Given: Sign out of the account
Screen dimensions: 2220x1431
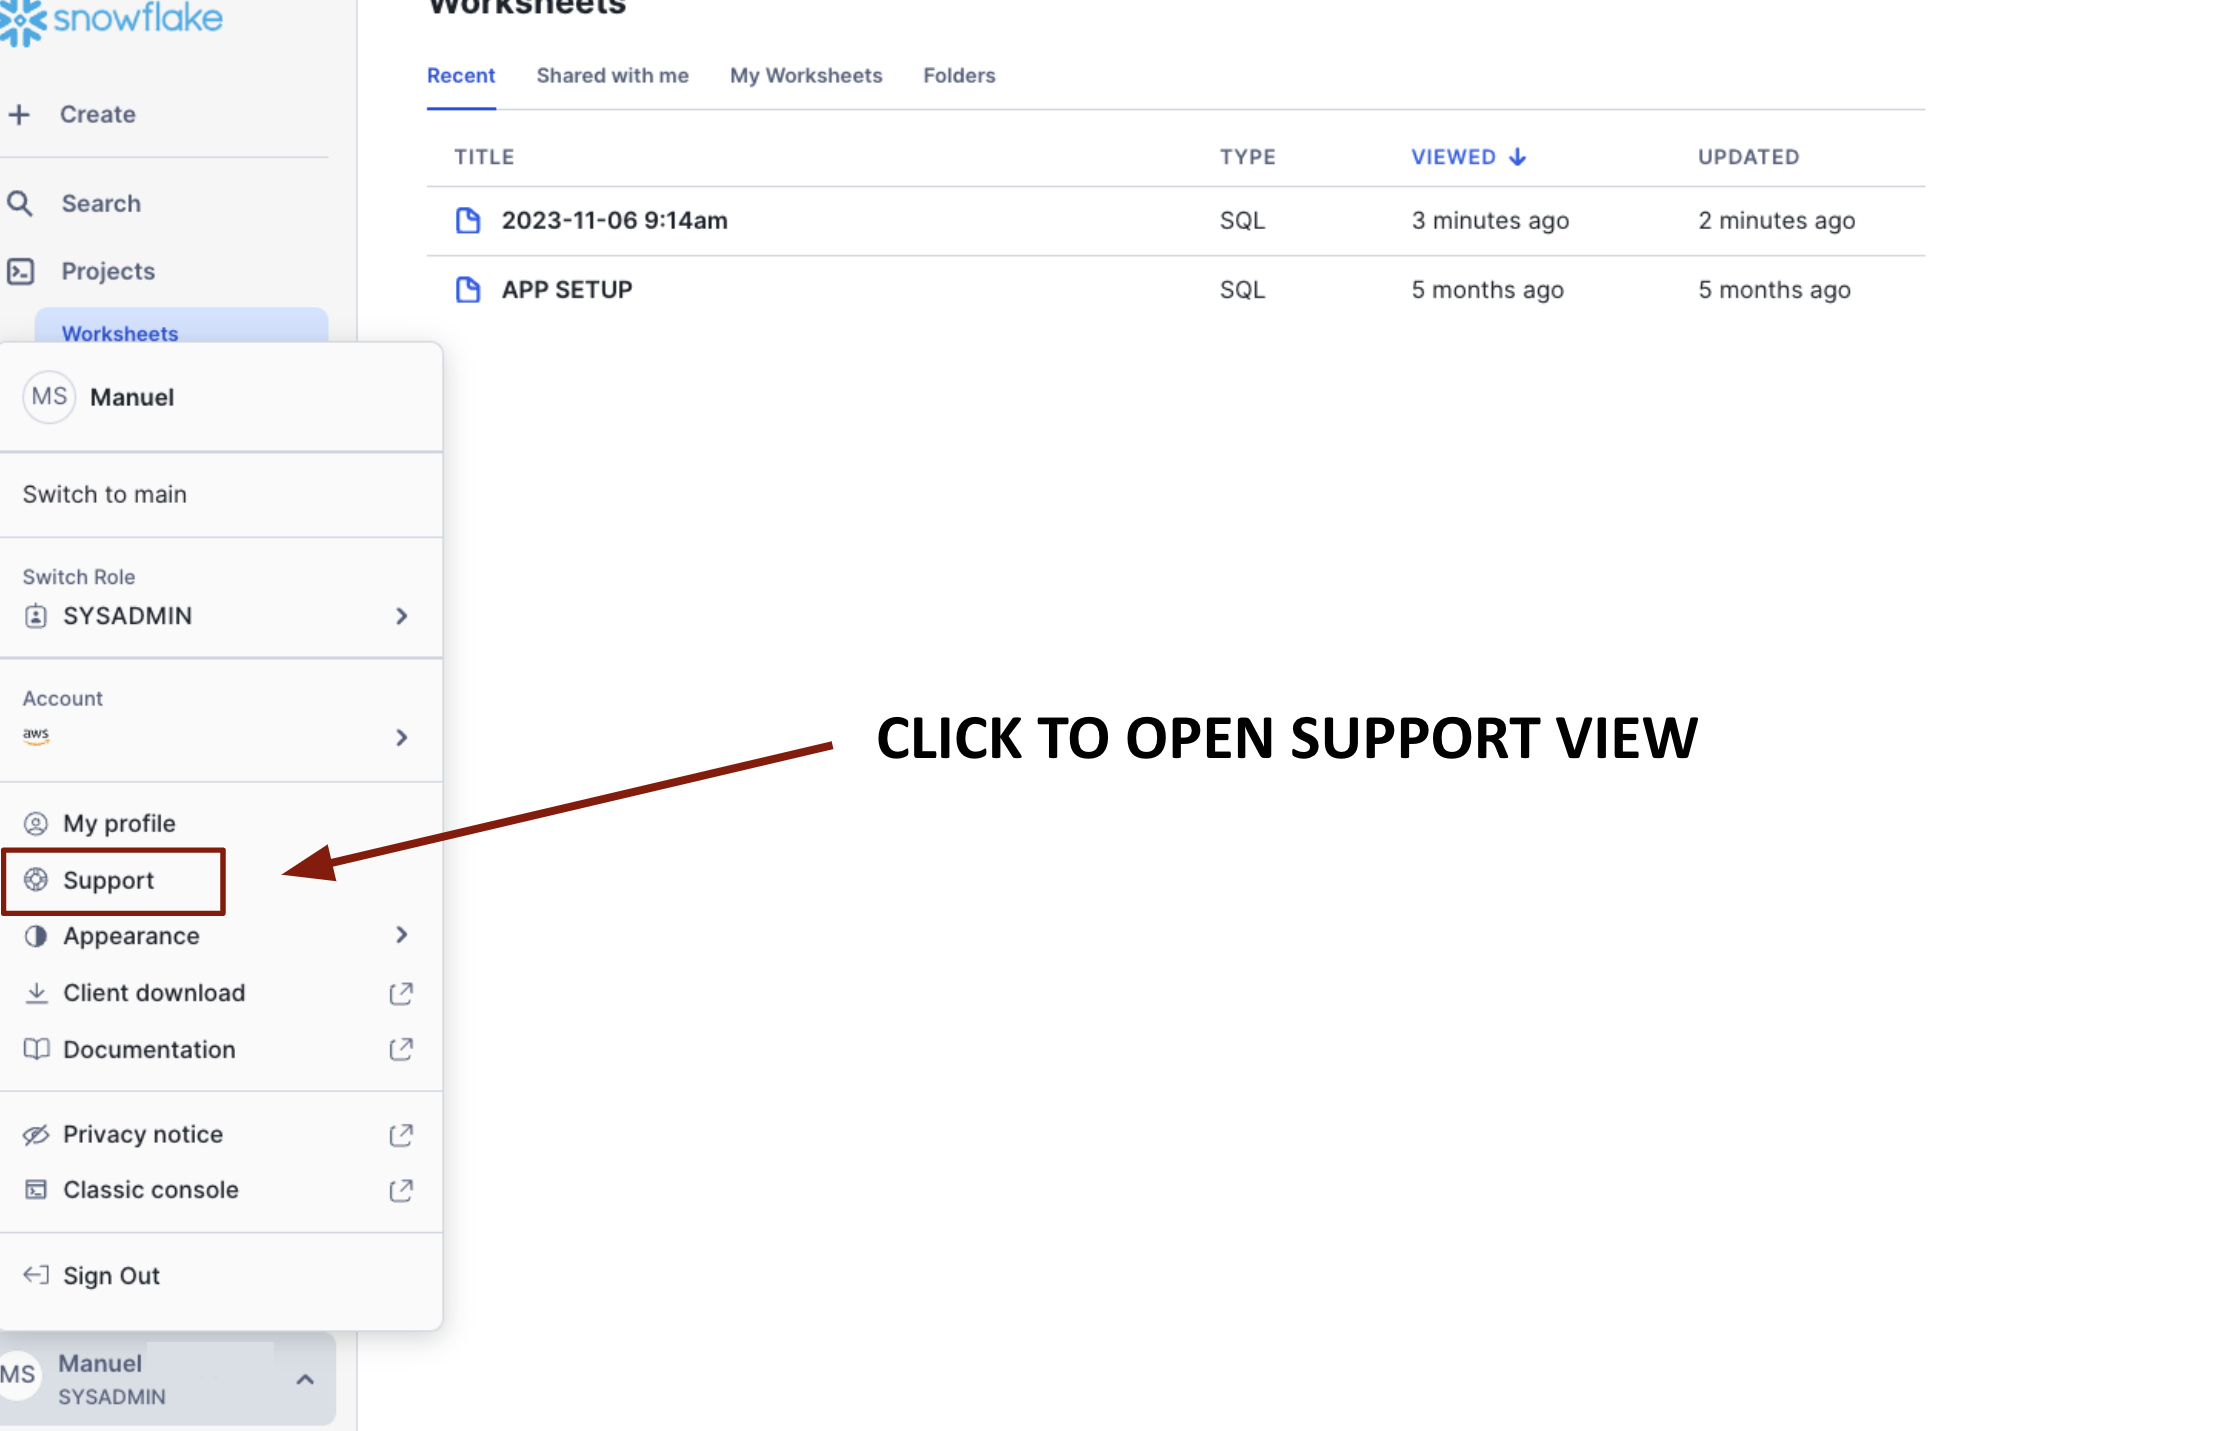Looking at the screenshot, I should (x=110, y=1275).
